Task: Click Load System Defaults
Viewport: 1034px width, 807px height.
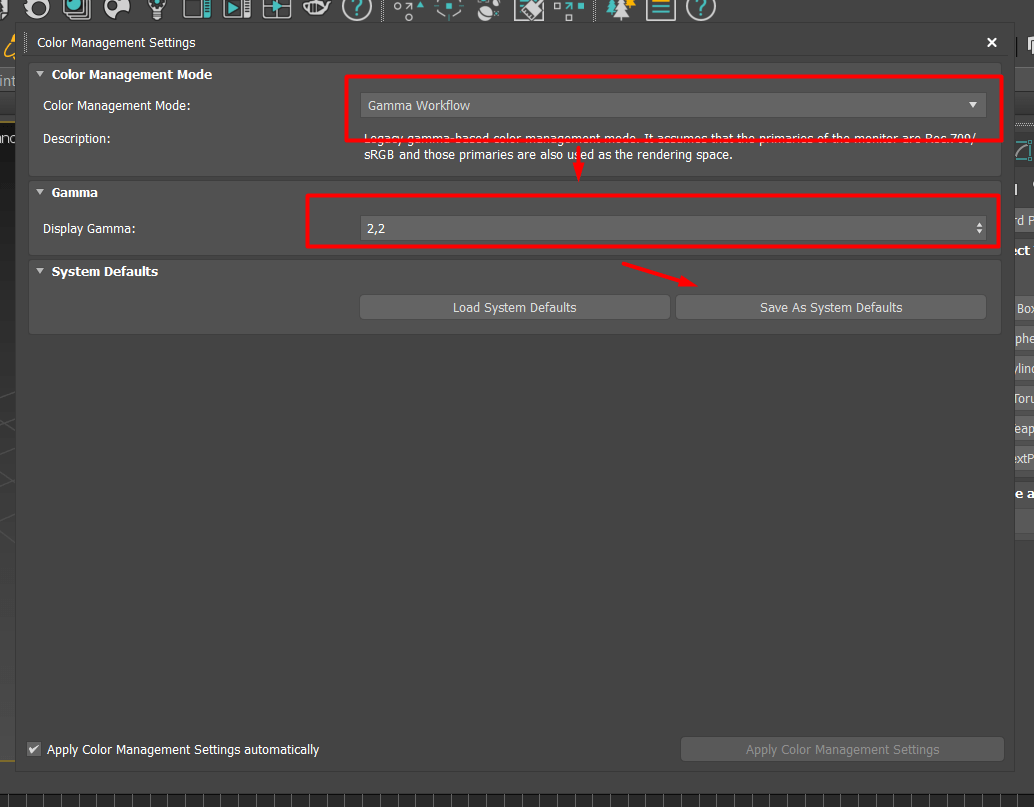Action: pos(514,307)
